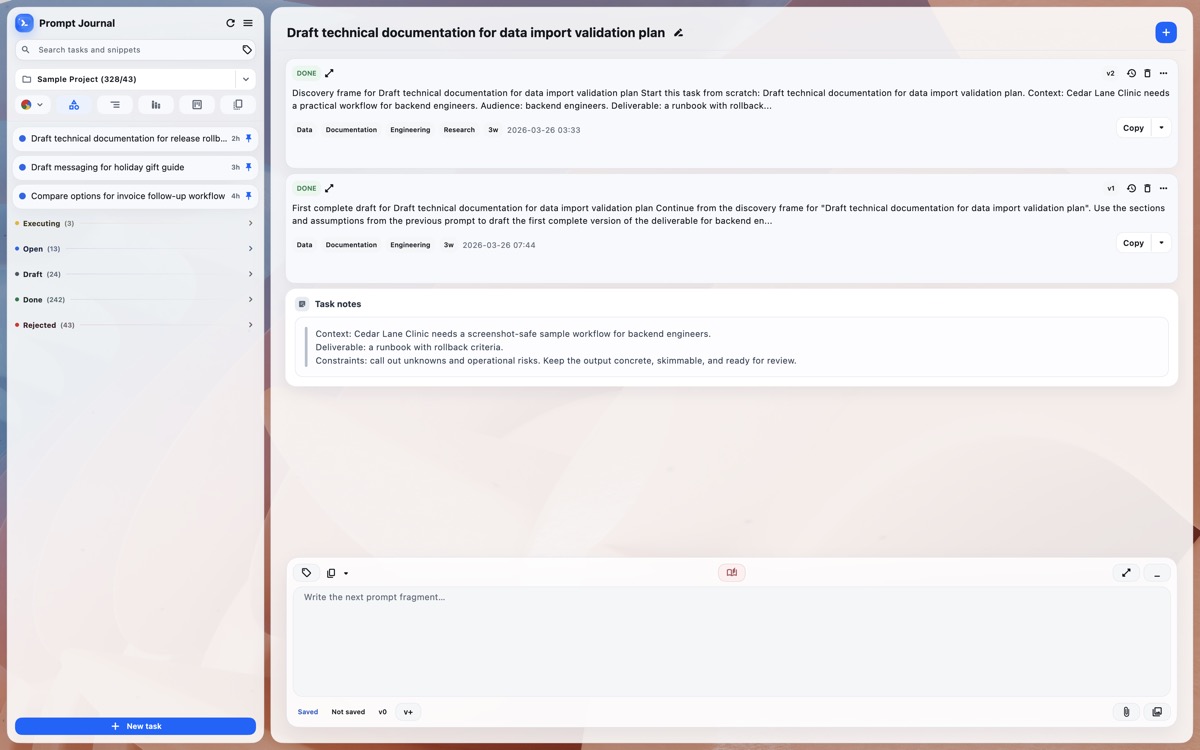
Task: Click the Sample Project (328/43) selector
Action: [125, 79]
